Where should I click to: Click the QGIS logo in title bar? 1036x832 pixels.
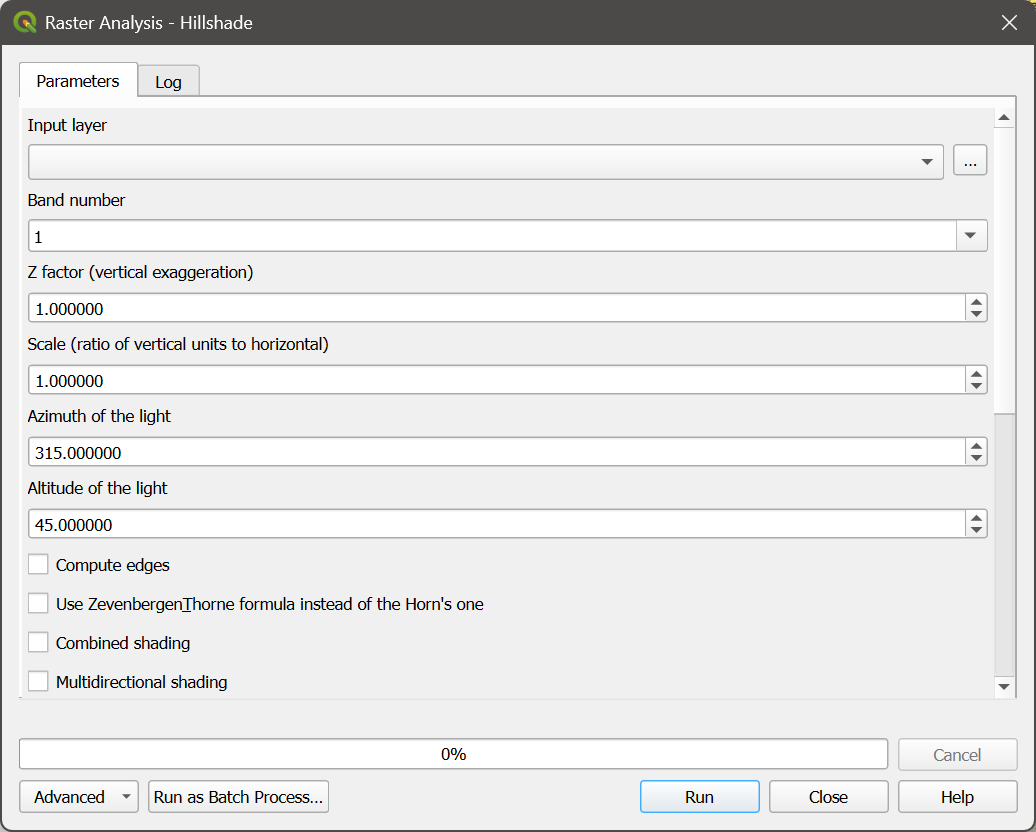(24, 22)
